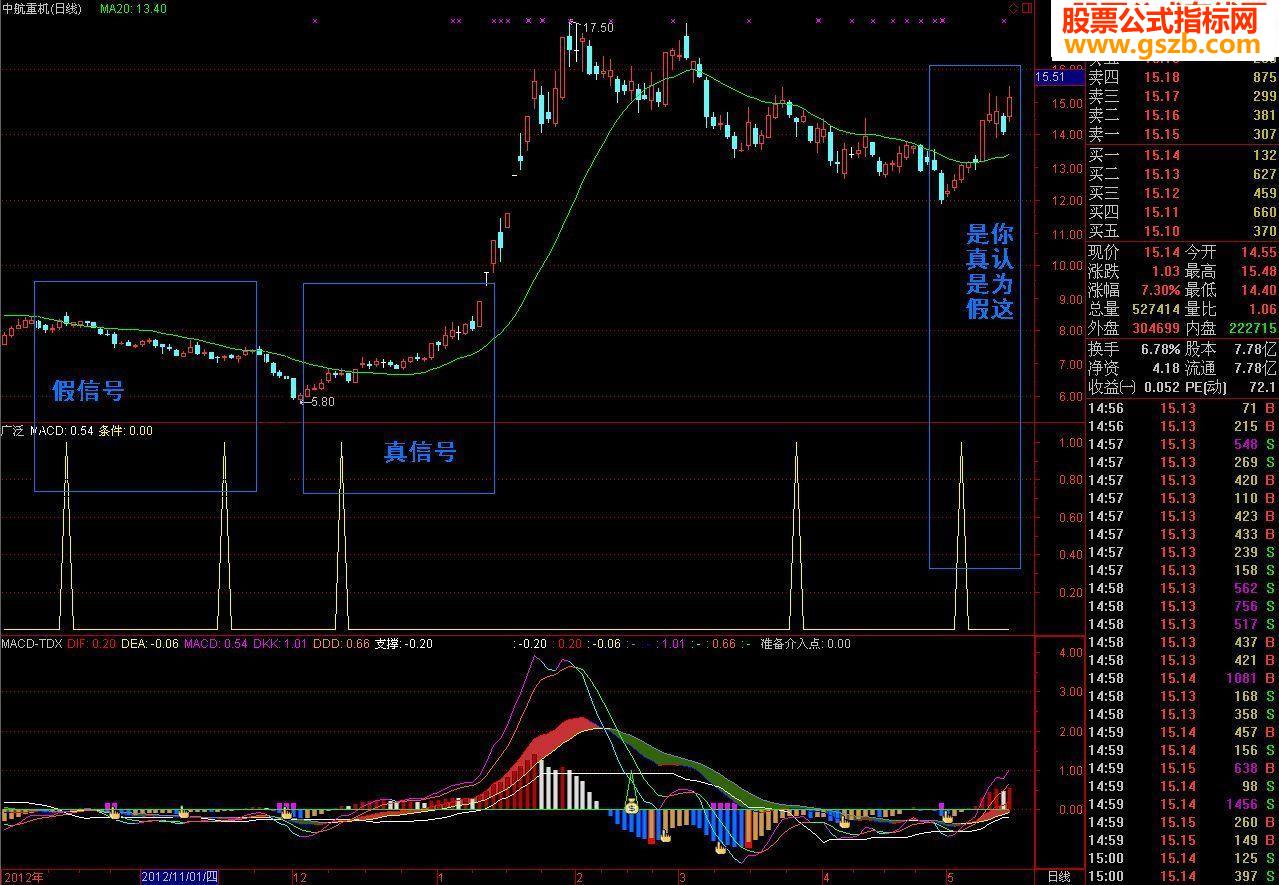Click the 量比 1.06 value
This screenshot has width=1279, height=885.
tap(1261, 310)
